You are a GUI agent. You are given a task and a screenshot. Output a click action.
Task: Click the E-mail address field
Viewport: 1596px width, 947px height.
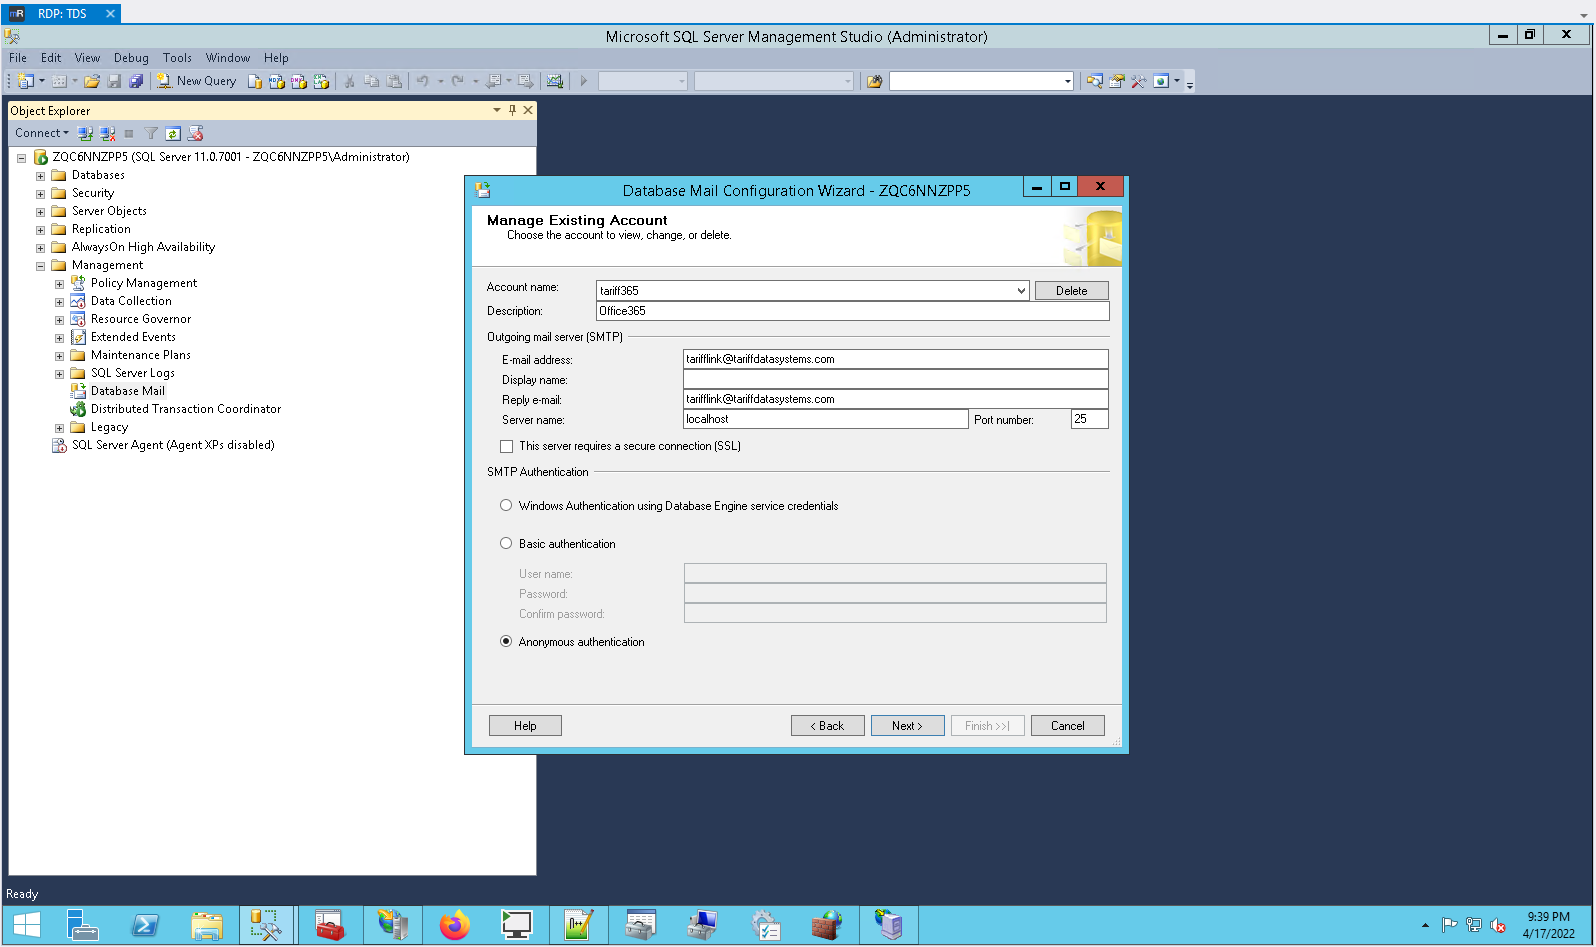pos(896,359)
